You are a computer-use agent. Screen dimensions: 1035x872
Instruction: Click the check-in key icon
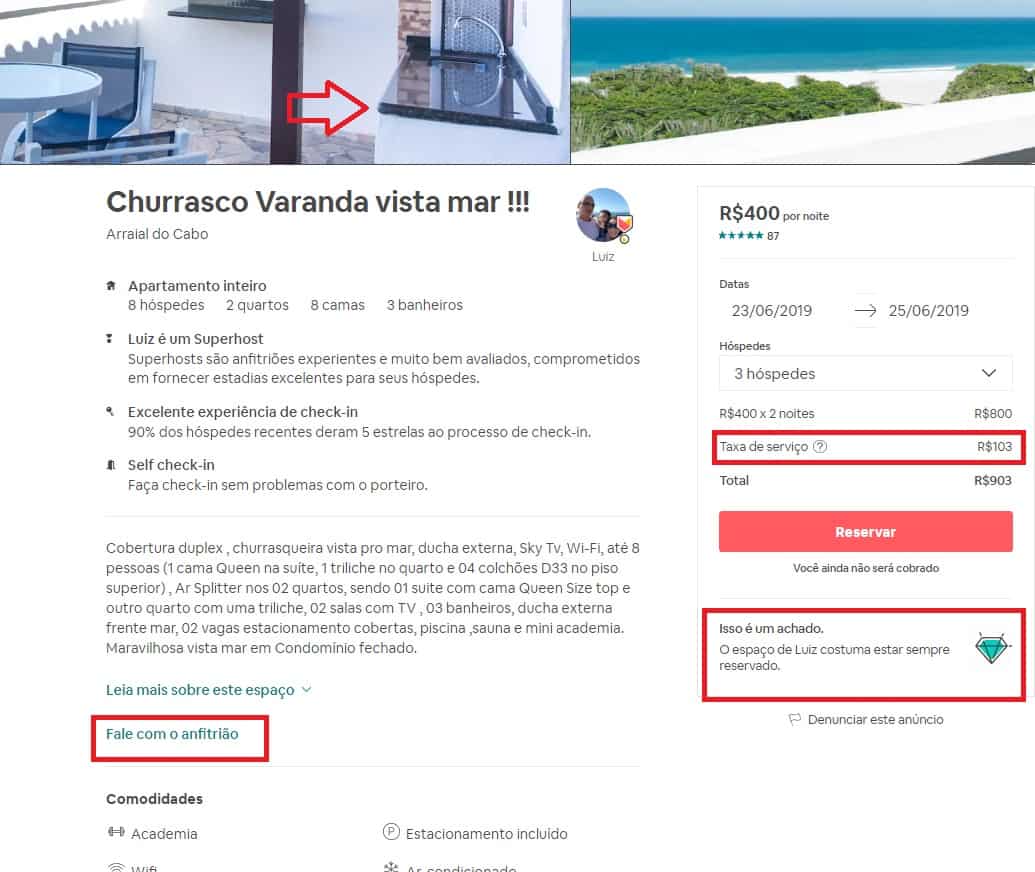tap(110, 412)
